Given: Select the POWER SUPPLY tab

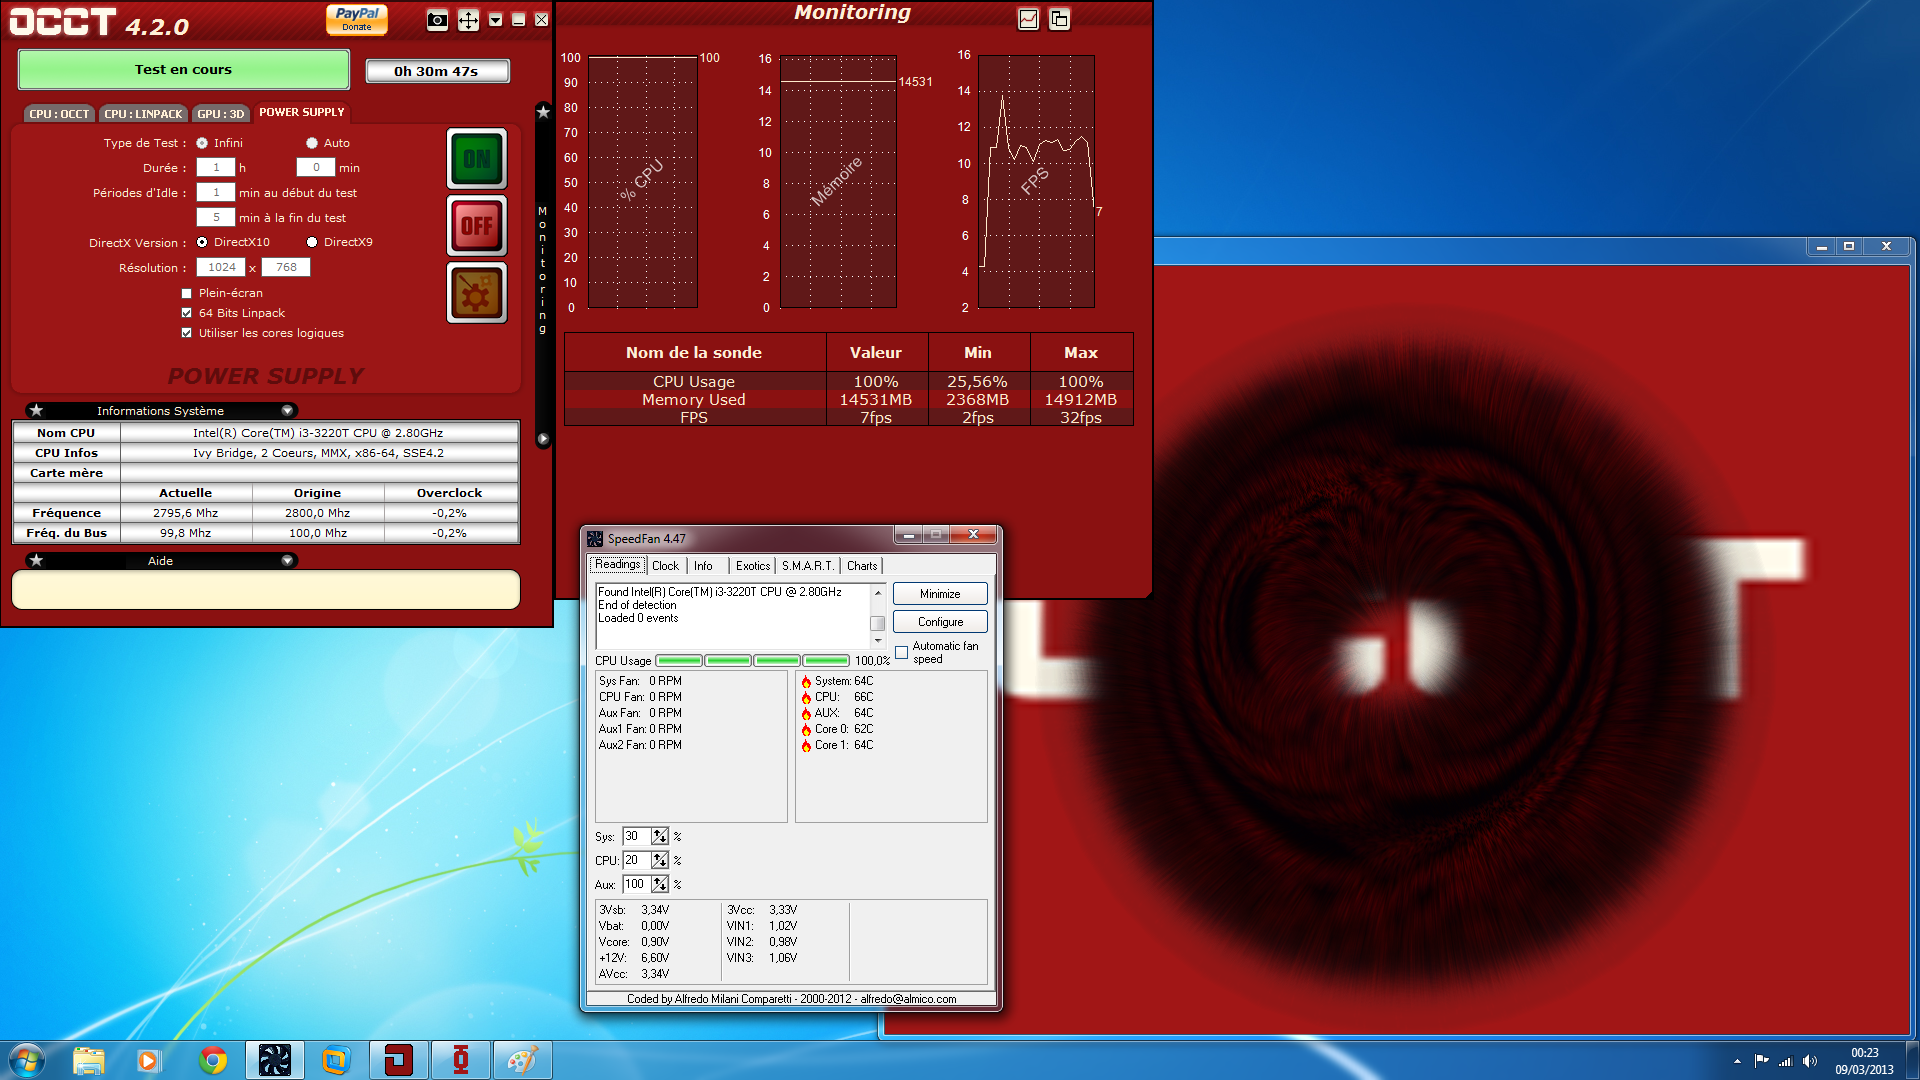Looking at the screenshot, I should pyautogui.click(x=302, y=112).
